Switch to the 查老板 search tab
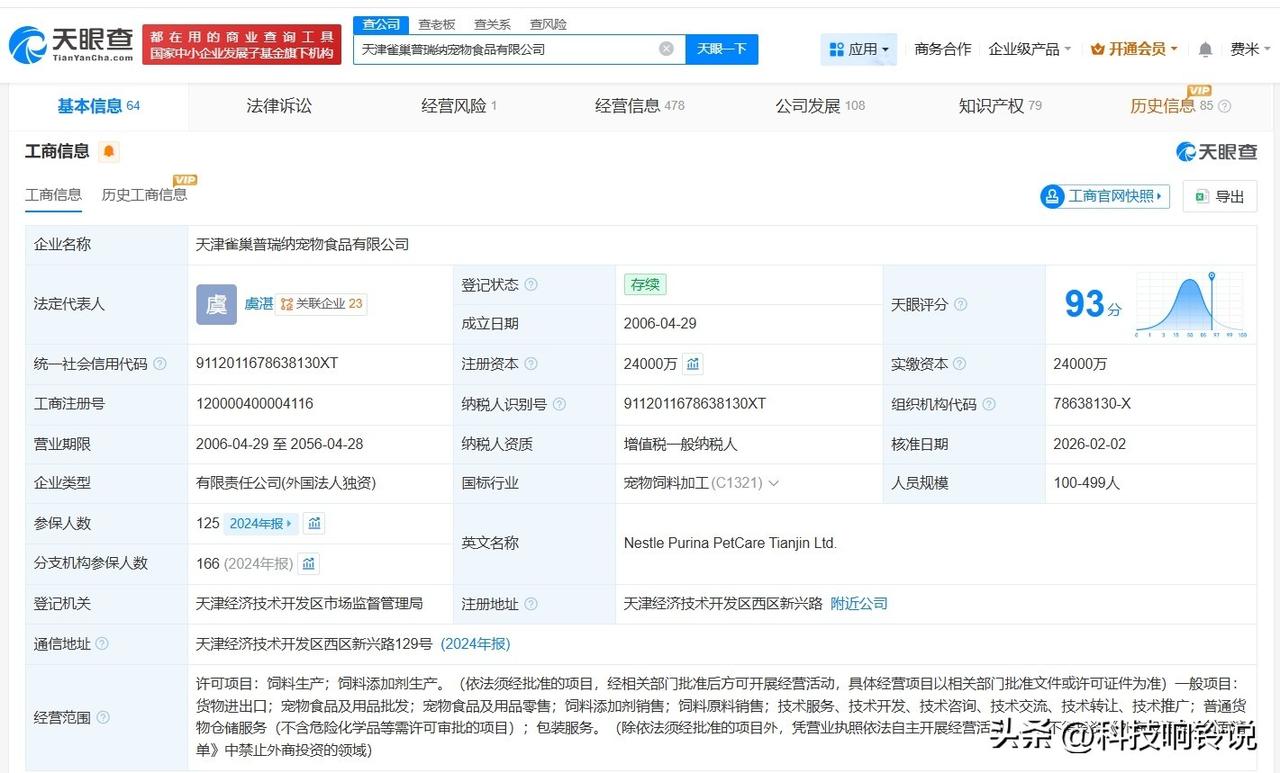 click(437, 24)
